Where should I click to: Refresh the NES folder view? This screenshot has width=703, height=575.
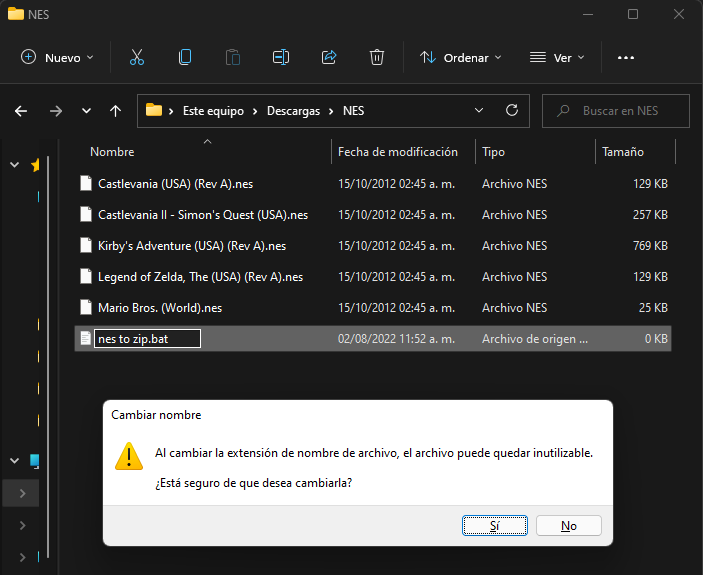[512, 110]
